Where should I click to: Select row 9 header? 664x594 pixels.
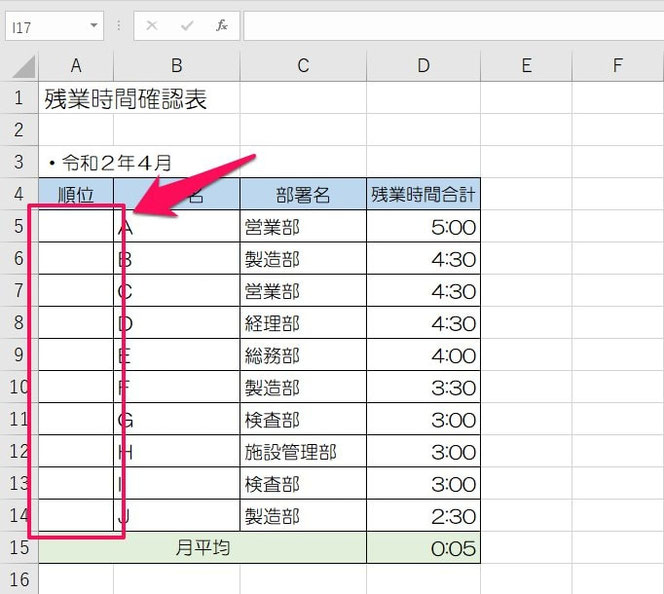pyautogui.click(x=19, y=354)
